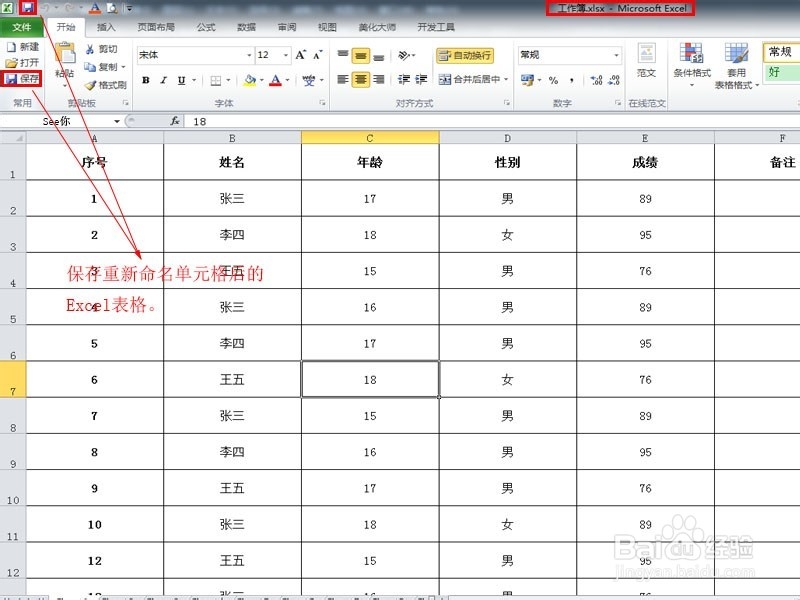Toggle Wrap Text (自动换行)
This screenshot has height=600, width=800.
466,56
